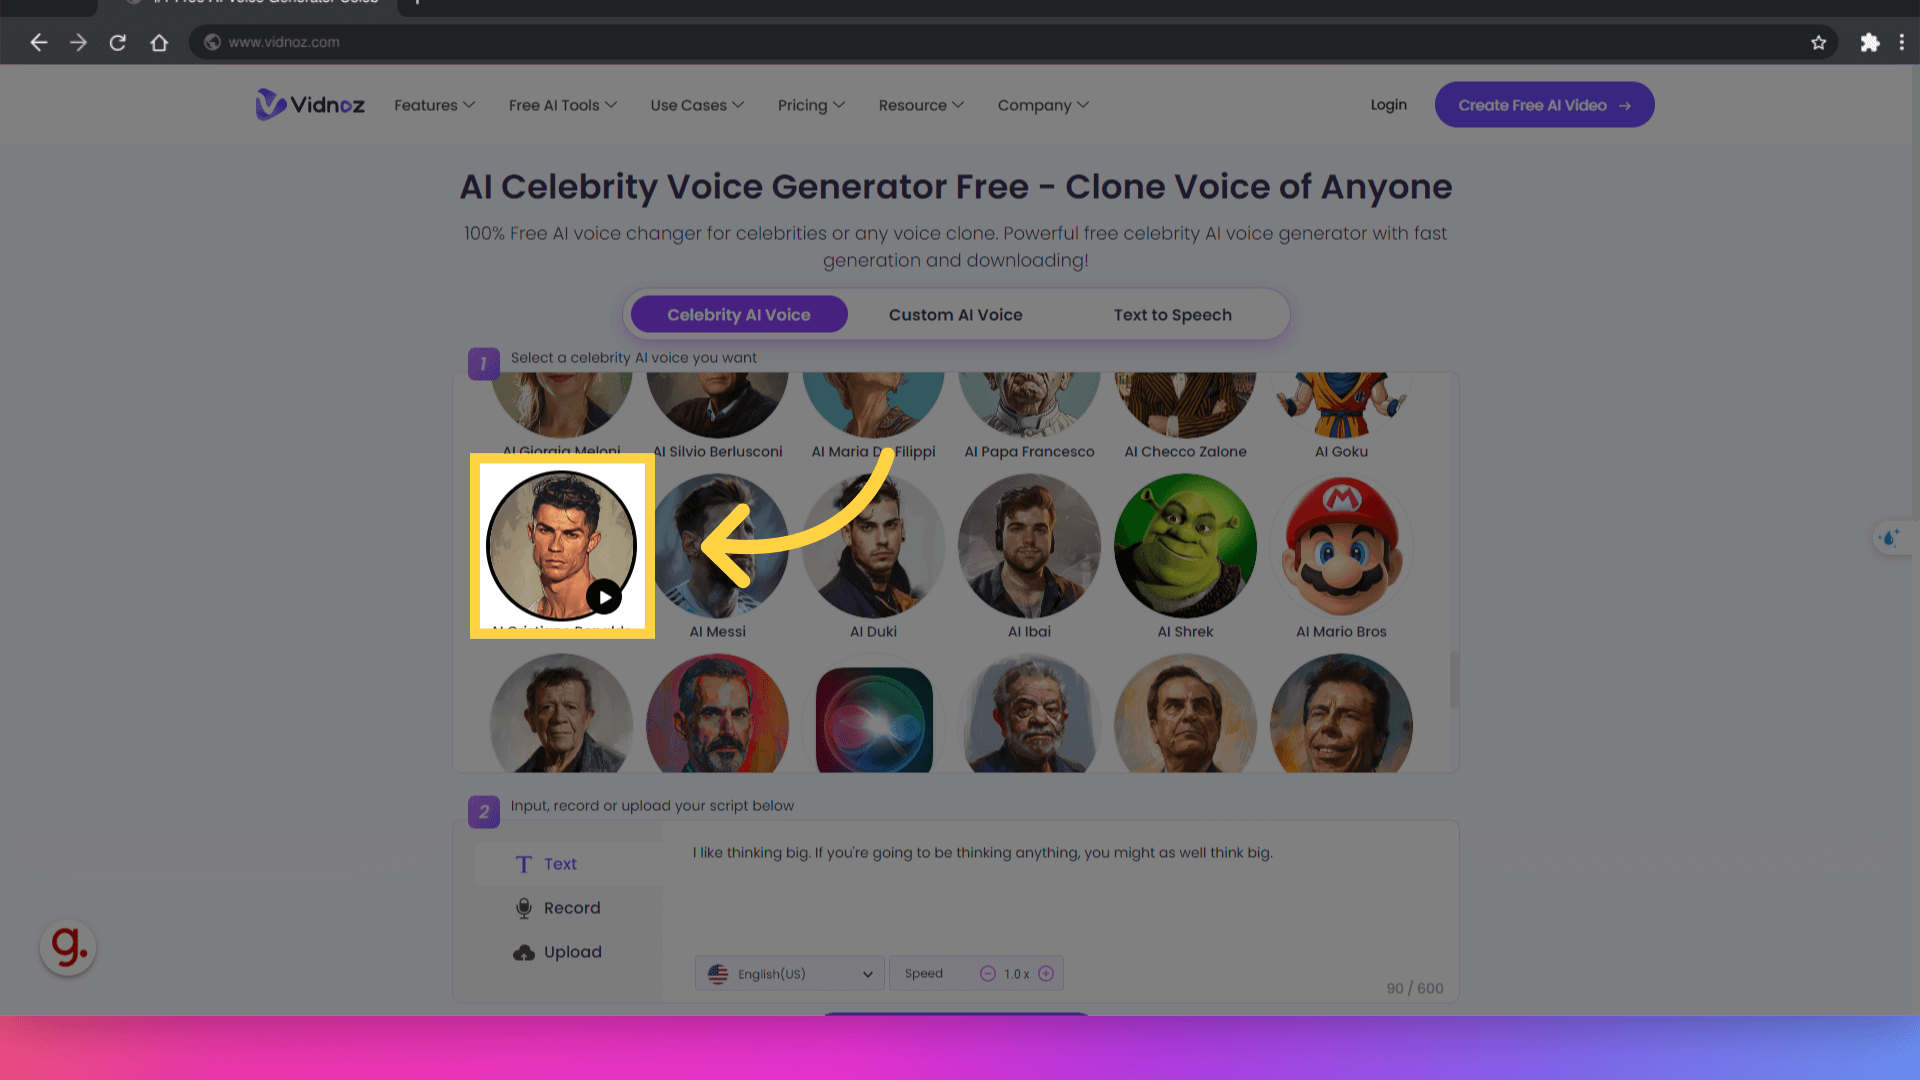Screen dimensions: 1920x1080
Task: Click the Record input mode icon
Action: pyautogui.click(x=525, y=909)
